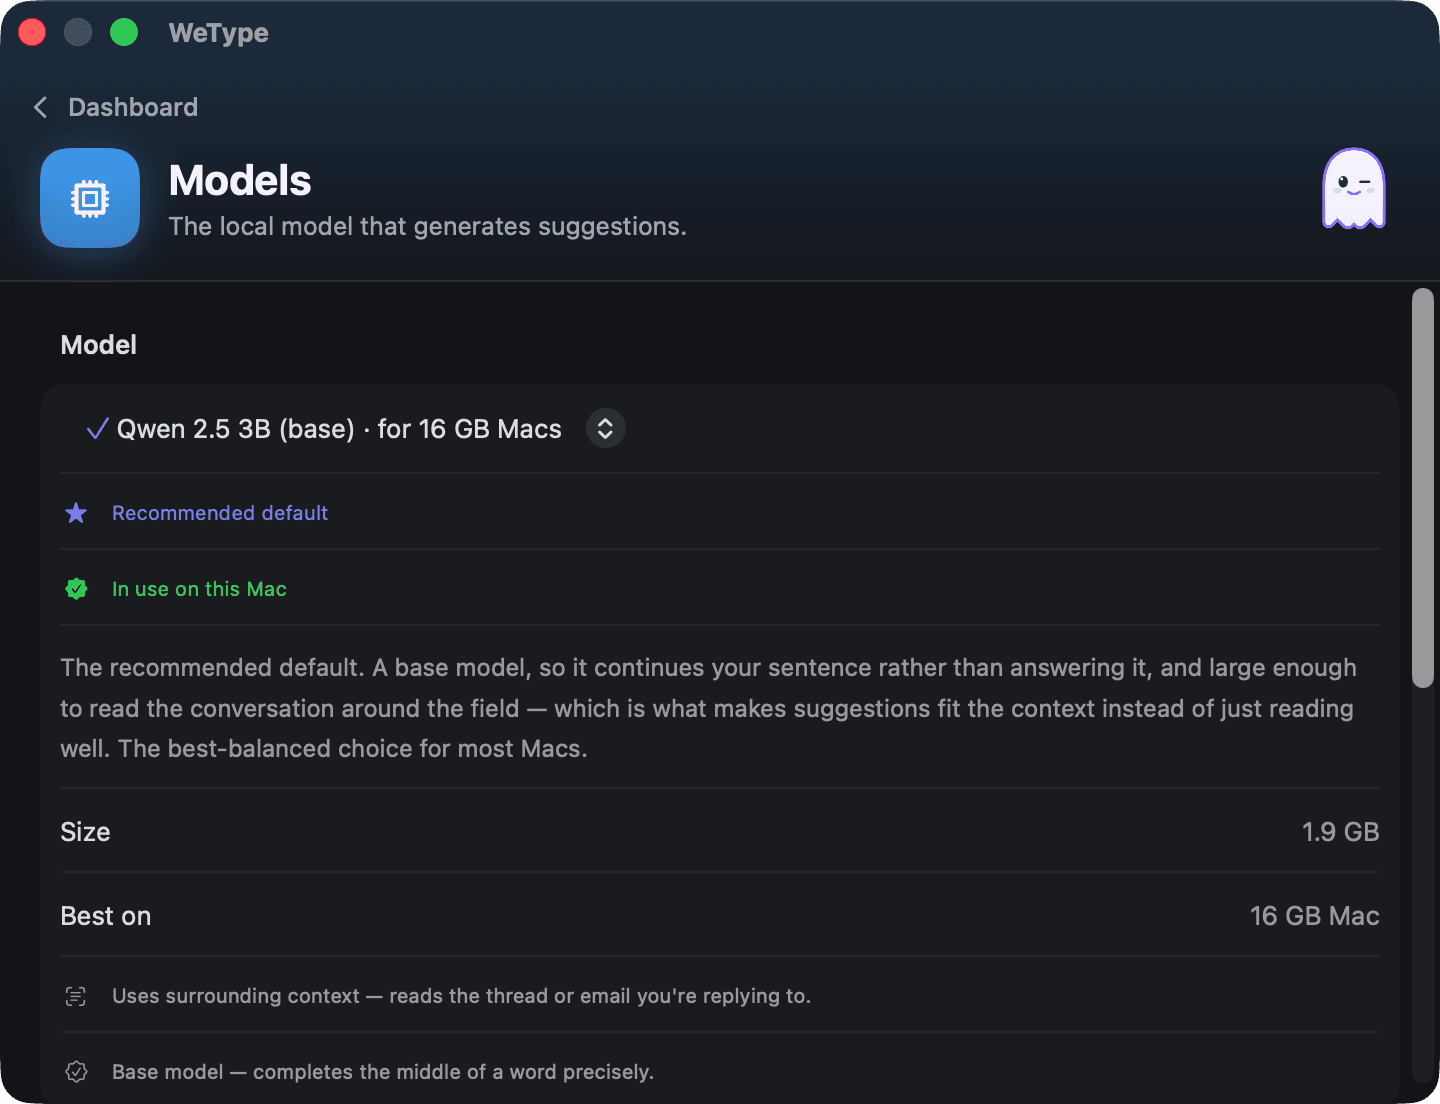
Task: Select the 'Recommended default' label
Action: coord(220,513)
